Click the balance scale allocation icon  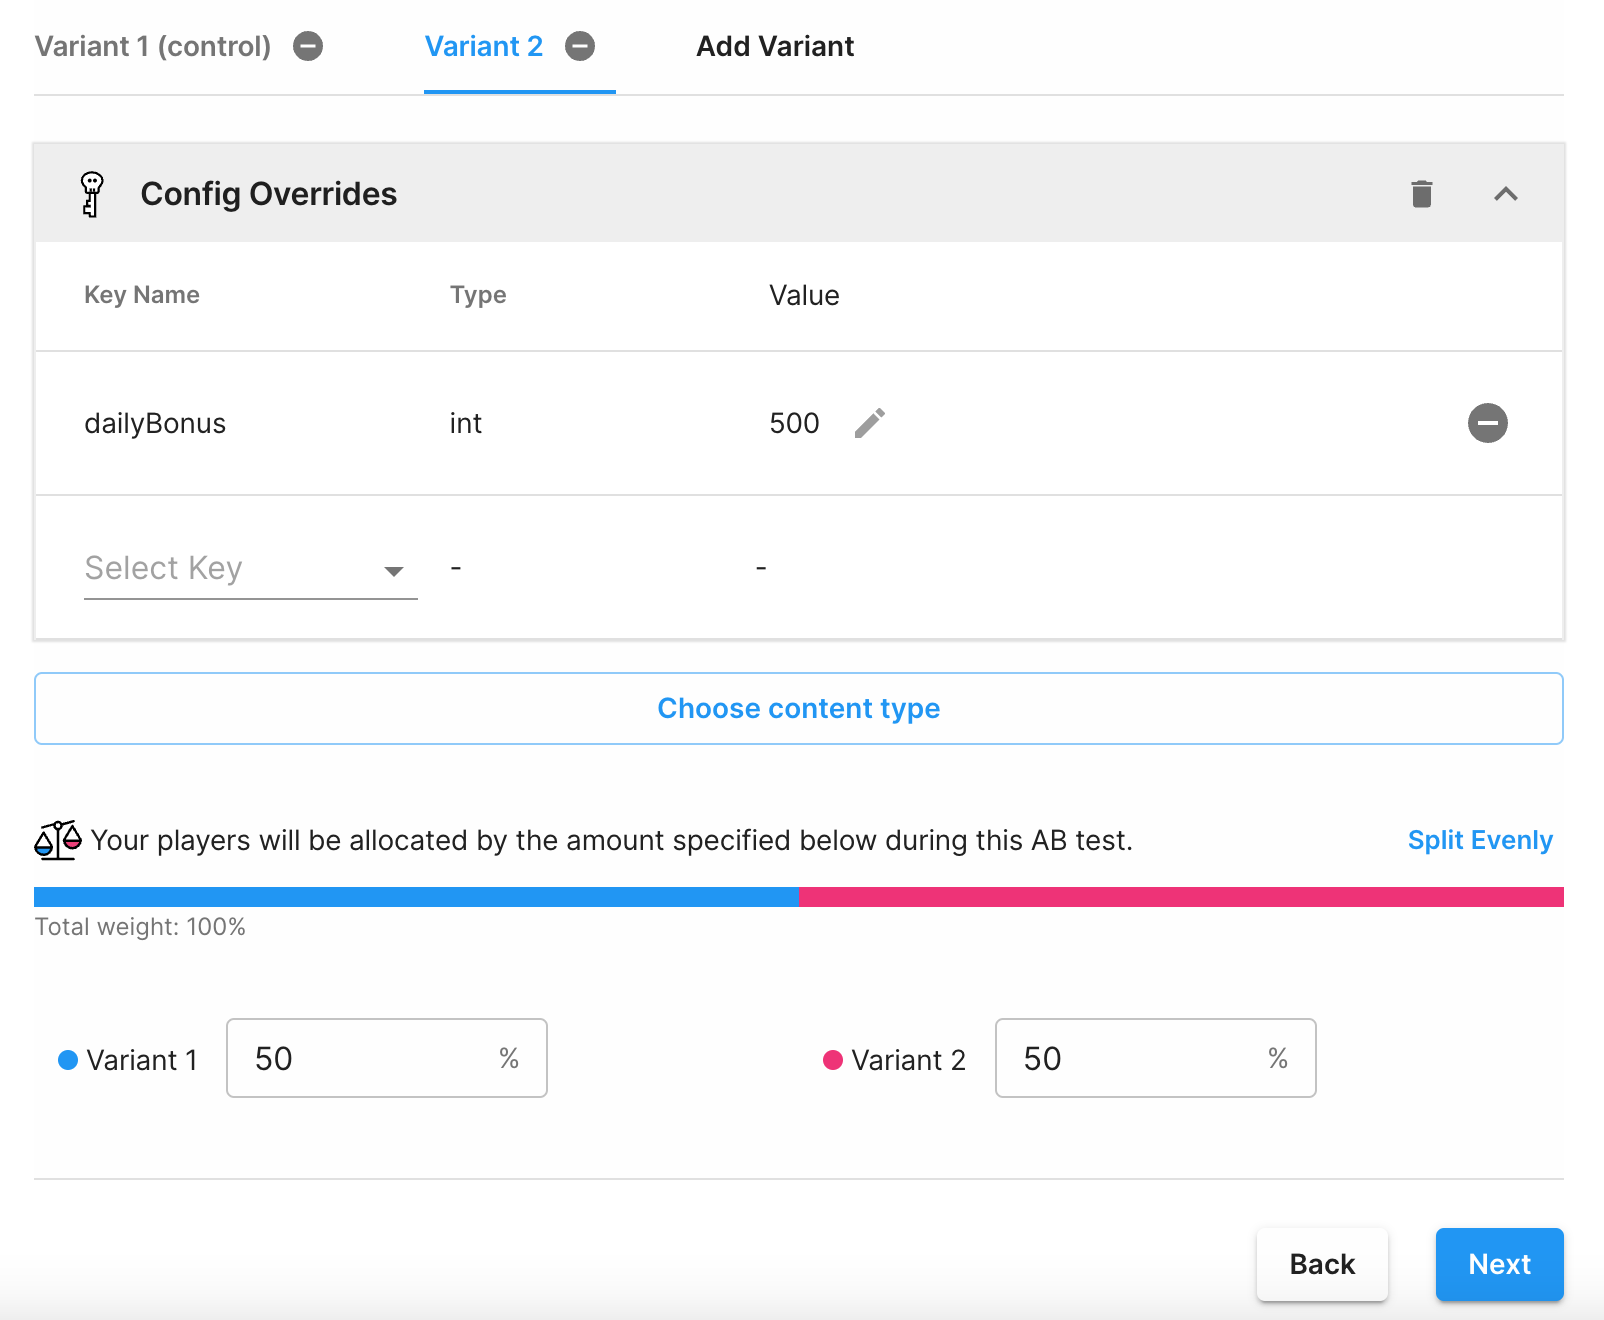58,840
